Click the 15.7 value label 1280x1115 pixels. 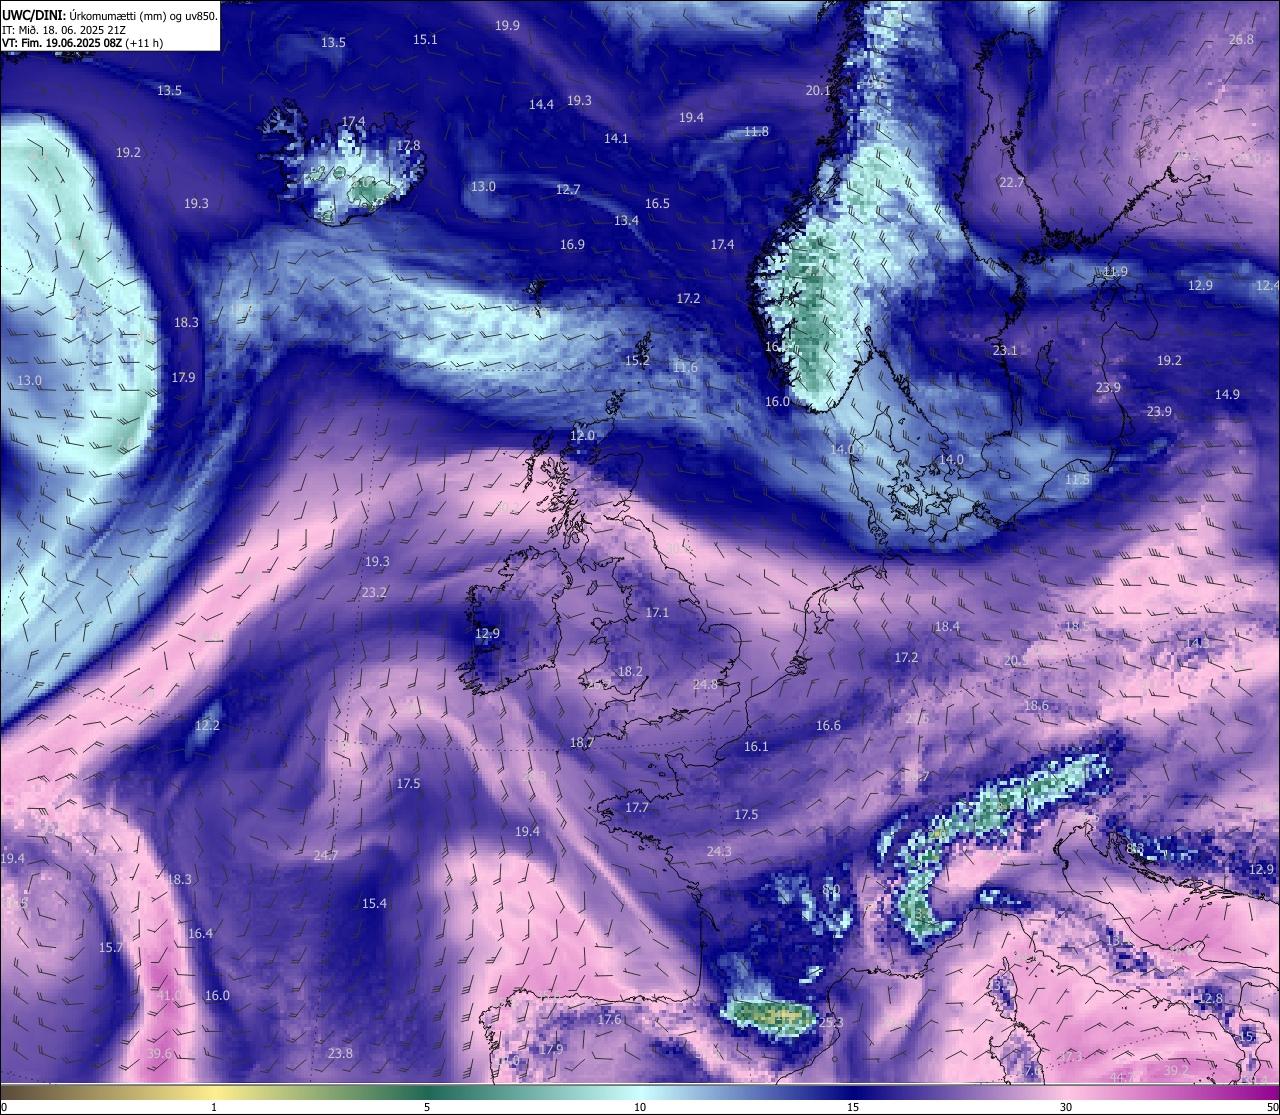(111, 947)
